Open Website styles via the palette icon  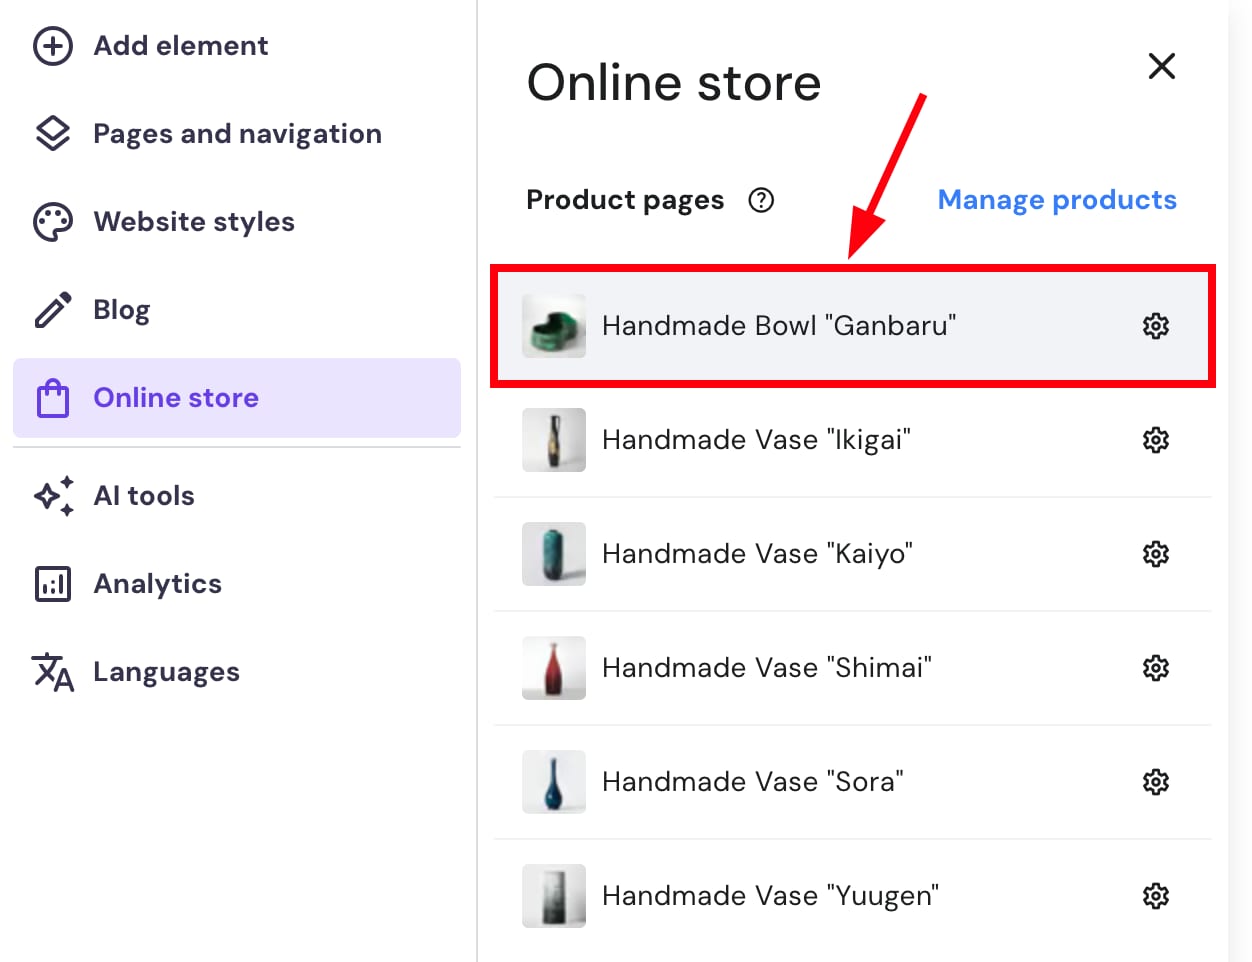[x=52, y=221]
